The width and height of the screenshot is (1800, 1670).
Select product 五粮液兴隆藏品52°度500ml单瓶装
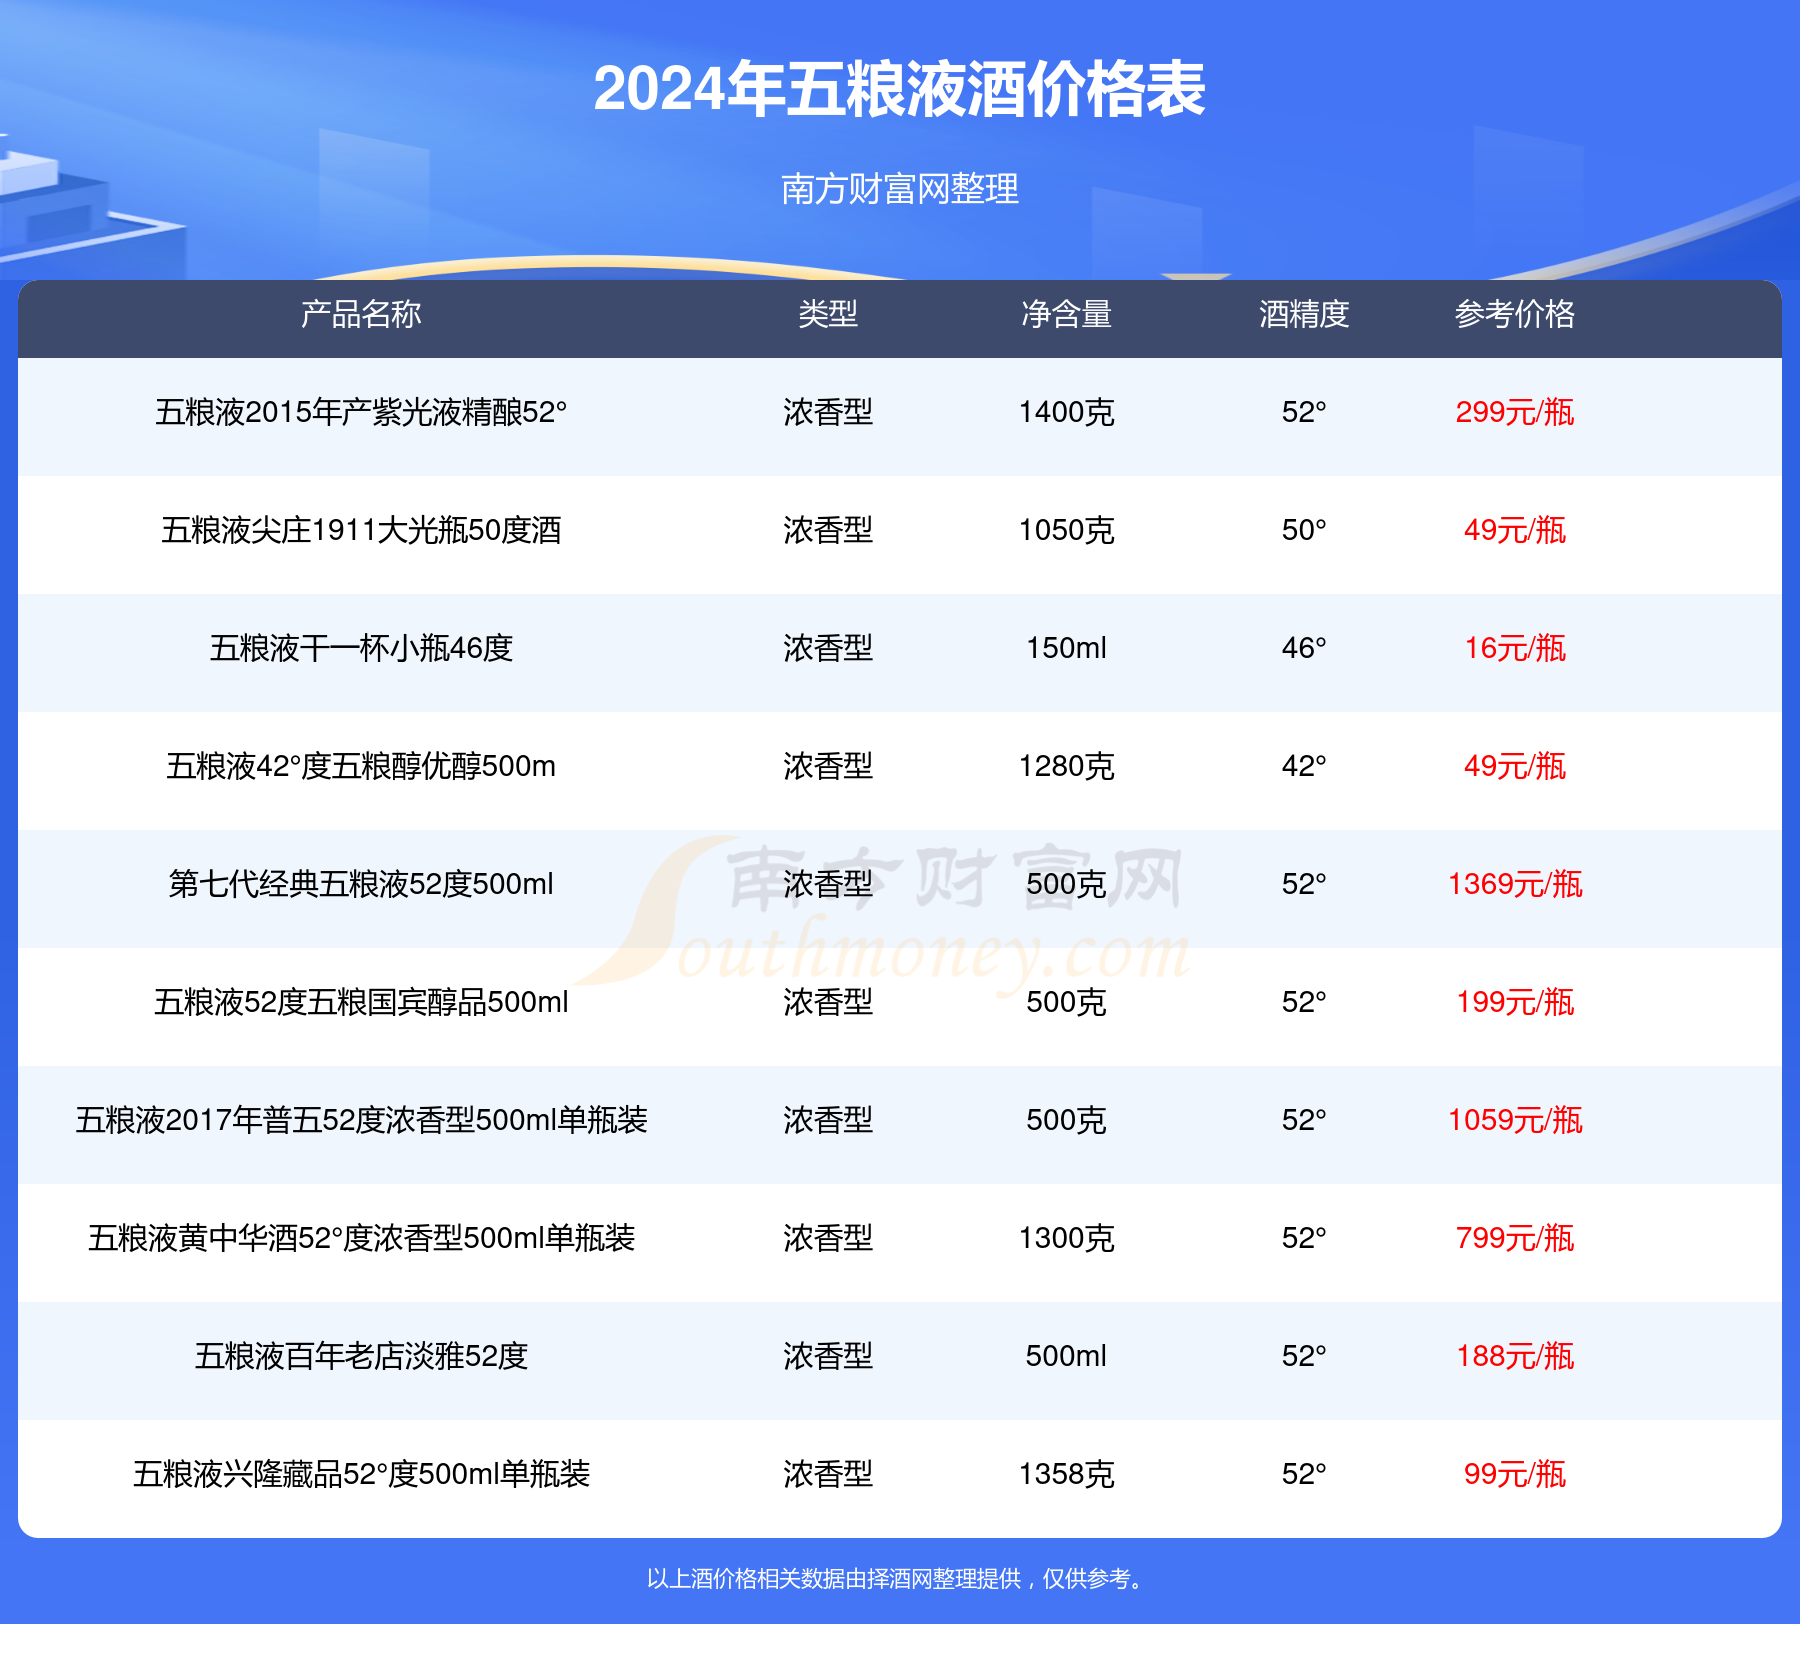(x=361, y=1474)
